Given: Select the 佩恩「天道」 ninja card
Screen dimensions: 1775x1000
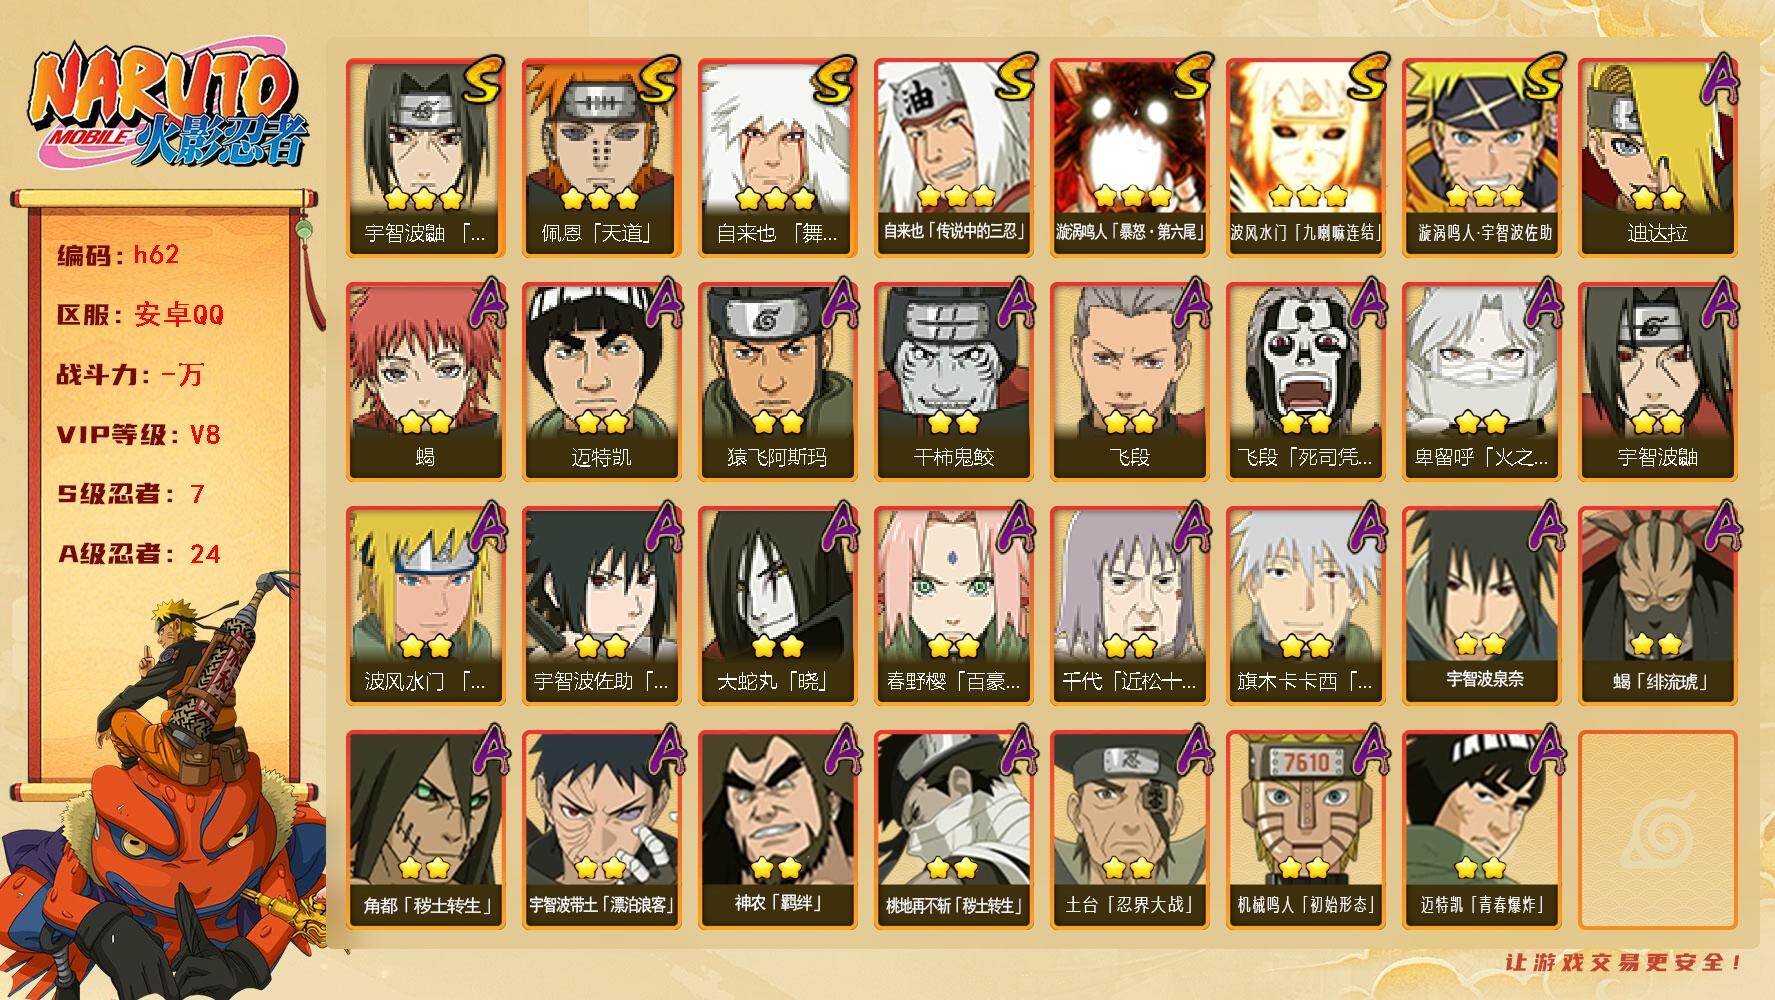Looking at the screenshot, I should (601, 158).
